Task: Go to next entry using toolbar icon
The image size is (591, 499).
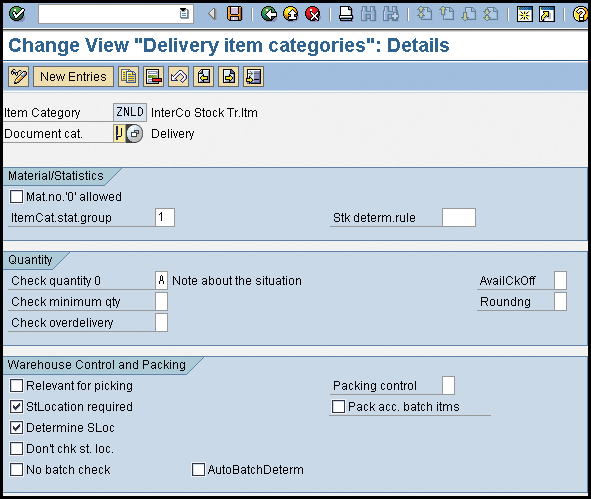Action: tap(229, 77)
